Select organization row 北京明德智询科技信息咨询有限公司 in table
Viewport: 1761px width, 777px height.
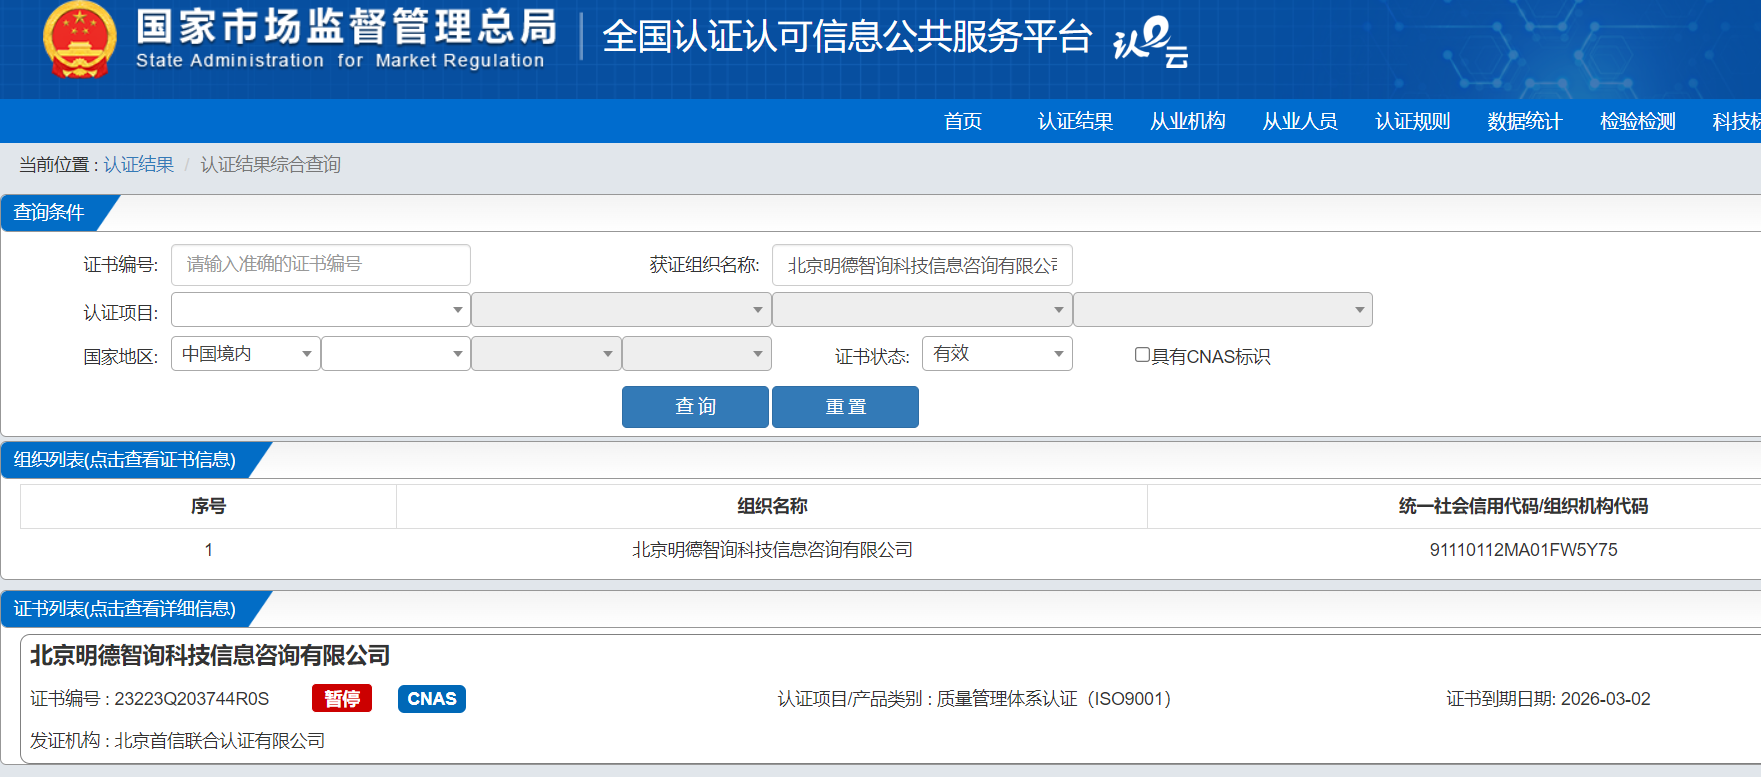[x=772, y=550]
